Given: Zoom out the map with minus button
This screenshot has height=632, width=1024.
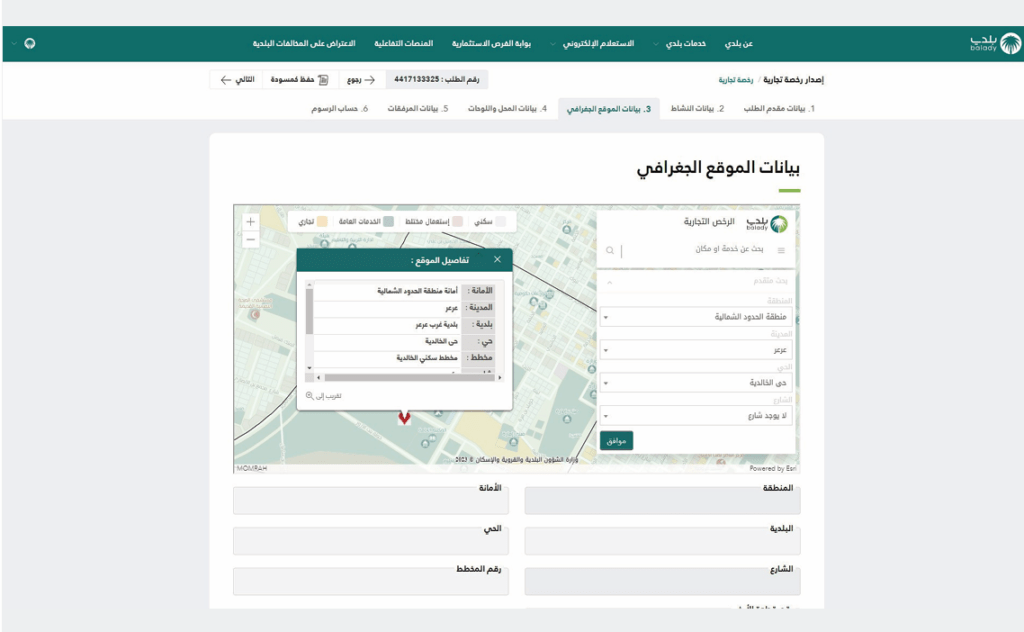Looking at the screenshot, I should [250, 240].
